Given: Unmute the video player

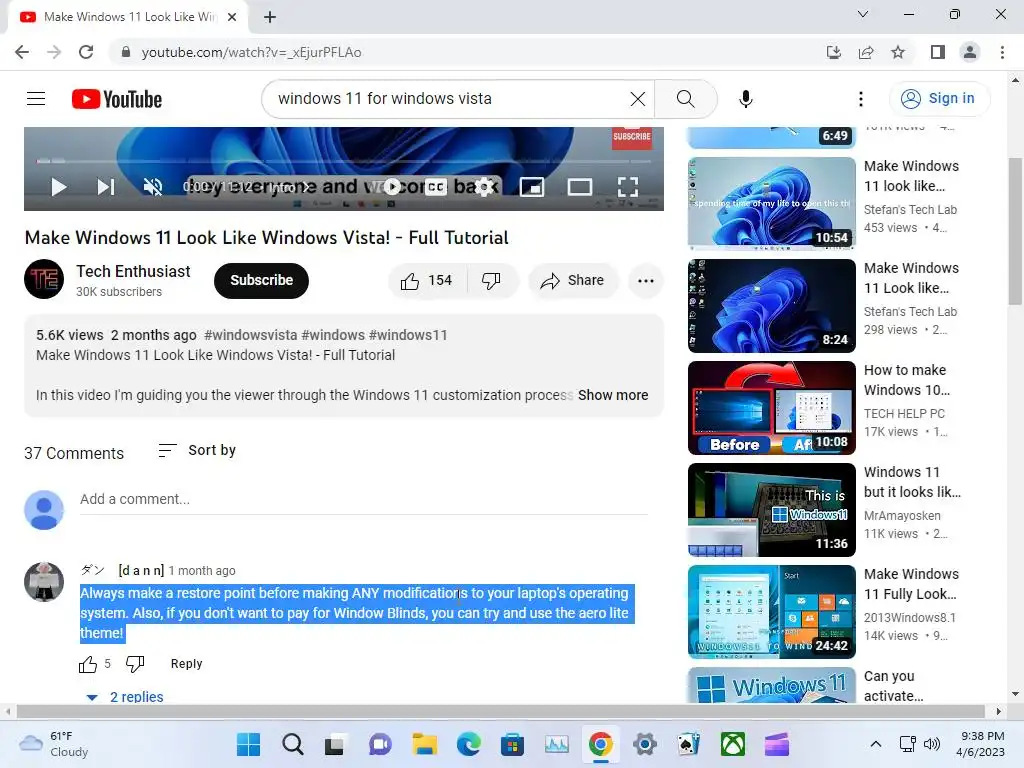Looking at the screenshot, I should click(x=153, y=187).
